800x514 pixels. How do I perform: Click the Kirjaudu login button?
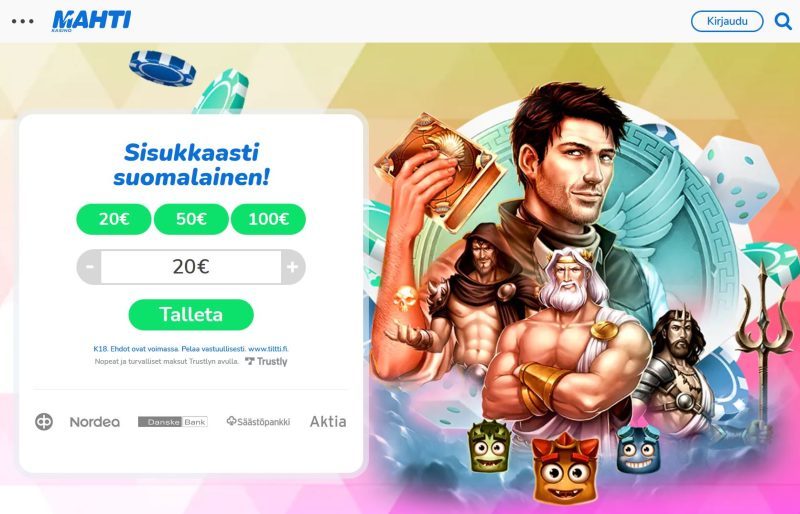point(727,21)
